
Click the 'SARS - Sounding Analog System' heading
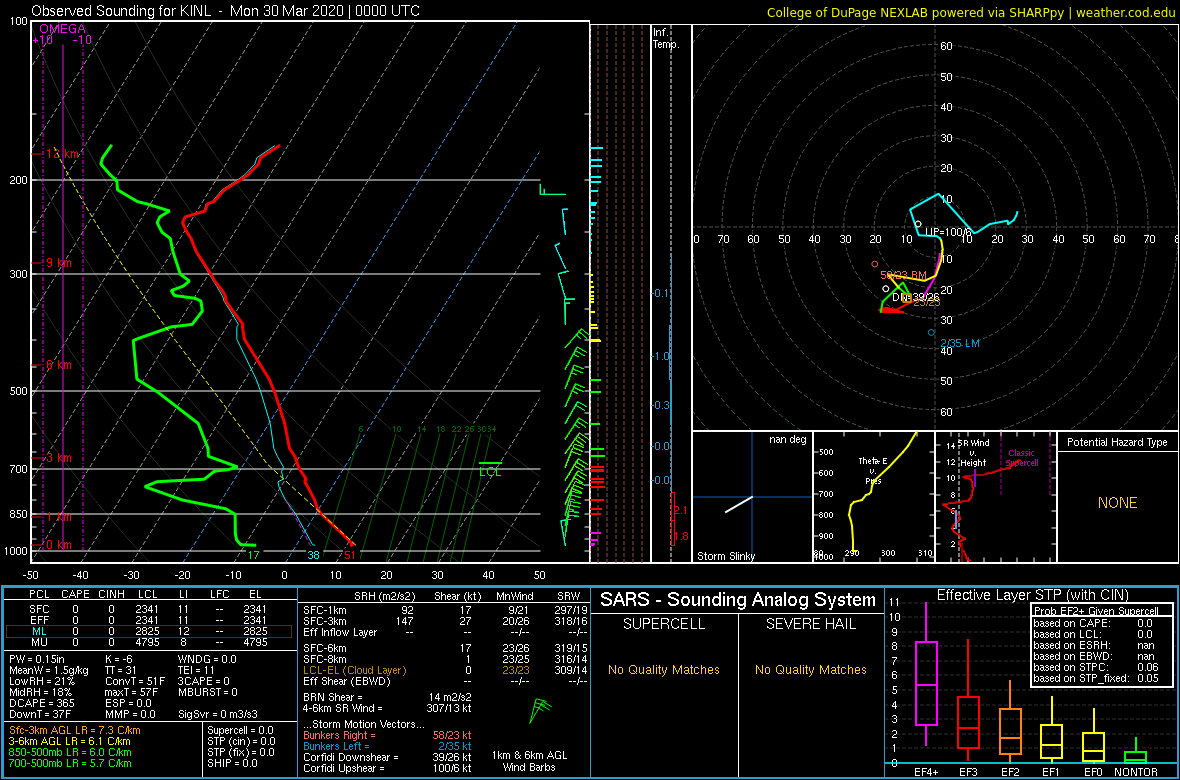point(738,600)
